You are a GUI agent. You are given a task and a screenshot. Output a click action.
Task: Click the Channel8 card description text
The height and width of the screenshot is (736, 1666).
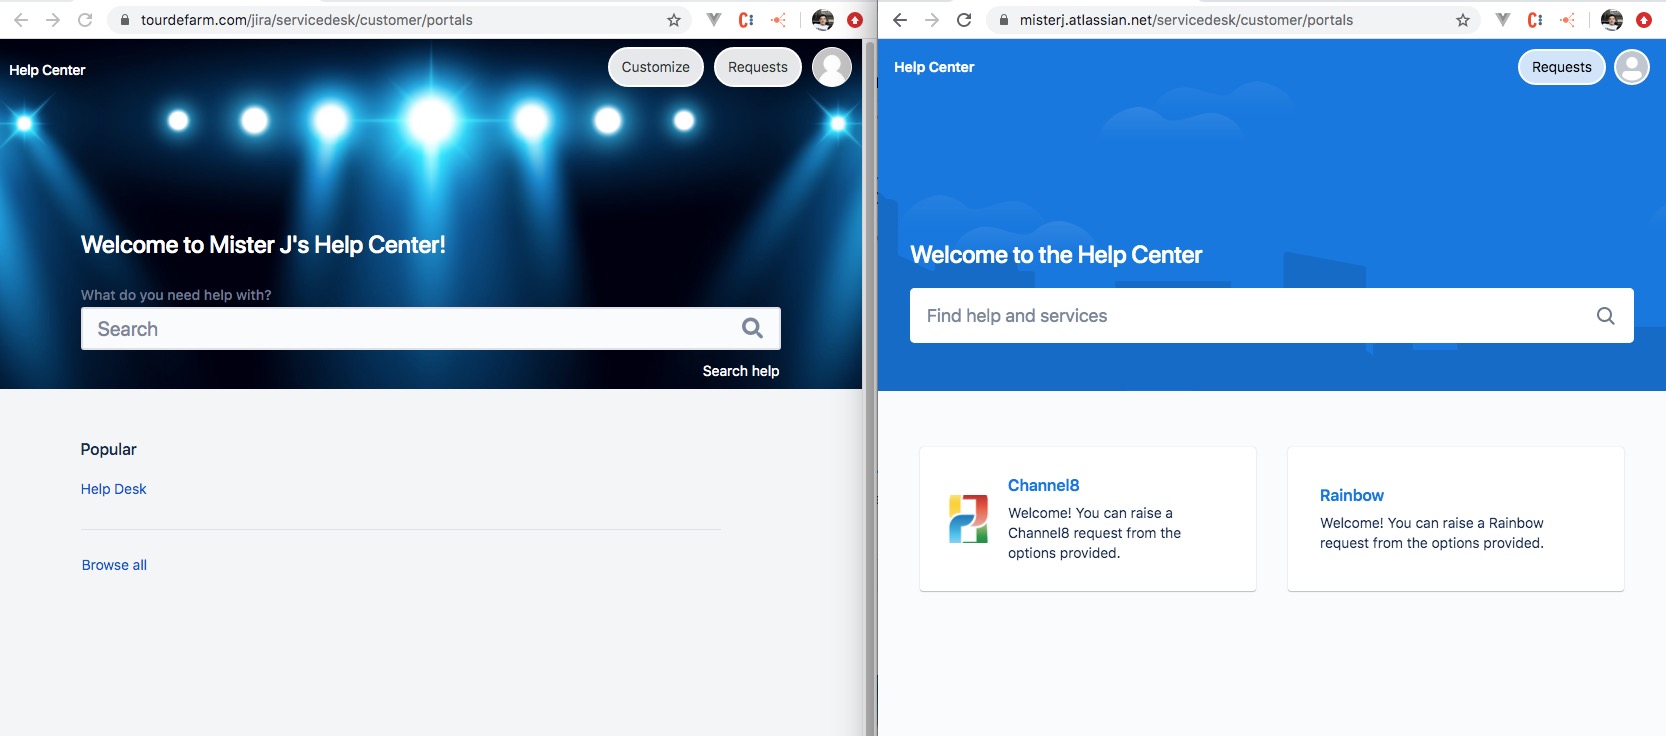[x=1094, y=533]
